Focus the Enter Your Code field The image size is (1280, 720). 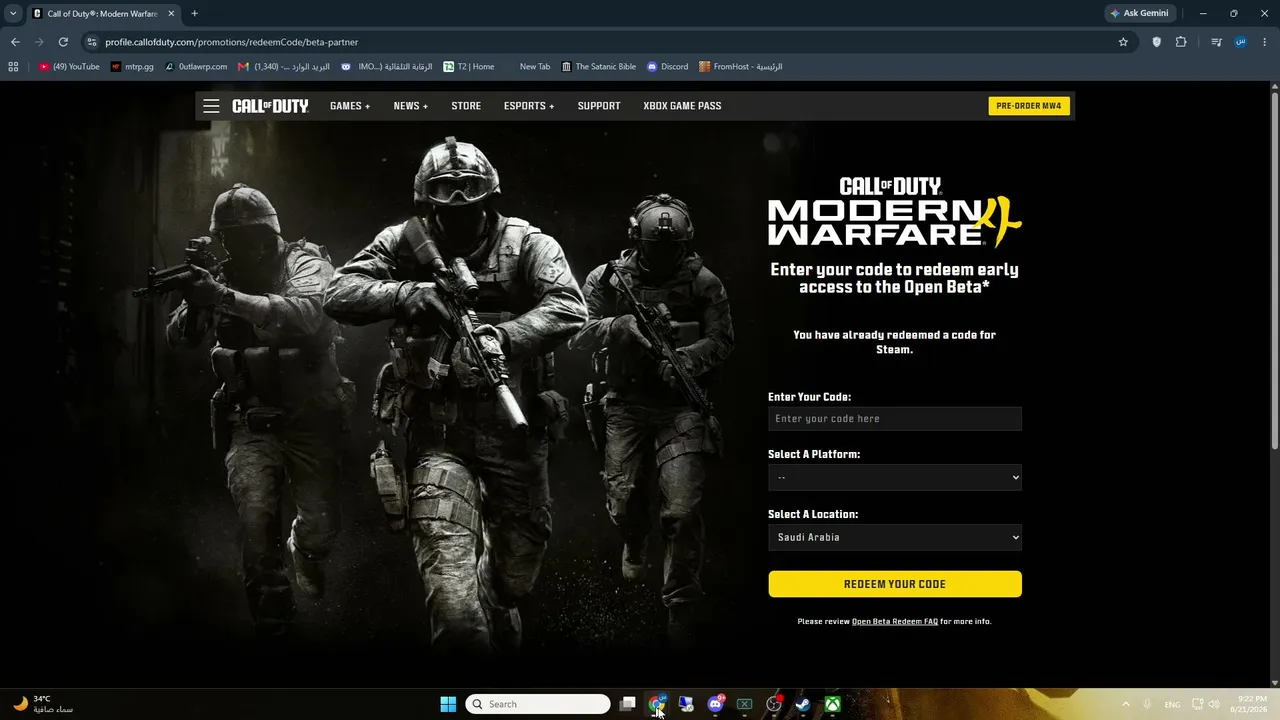click(895, 419)
